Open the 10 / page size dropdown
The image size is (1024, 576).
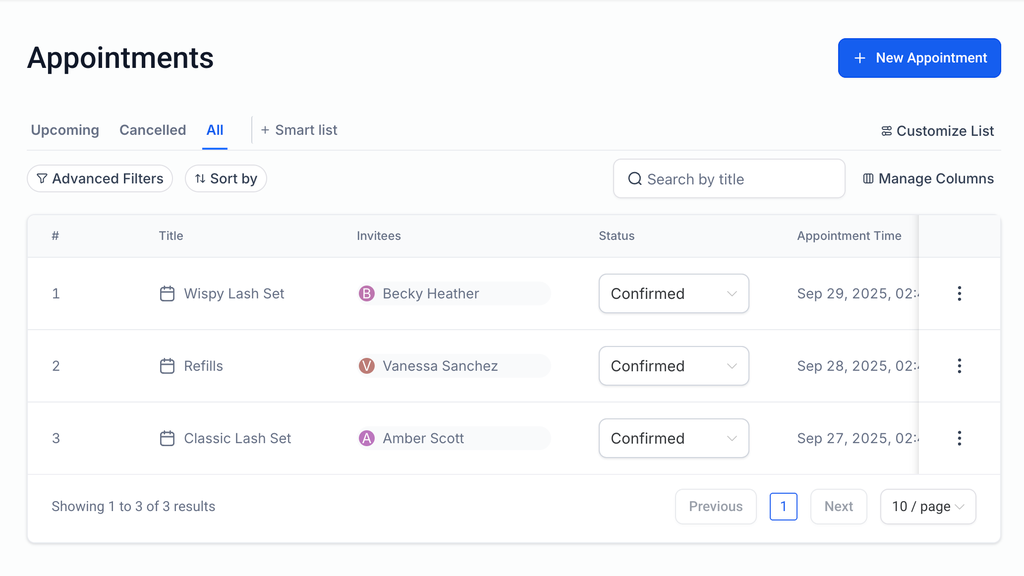point(928,507)
